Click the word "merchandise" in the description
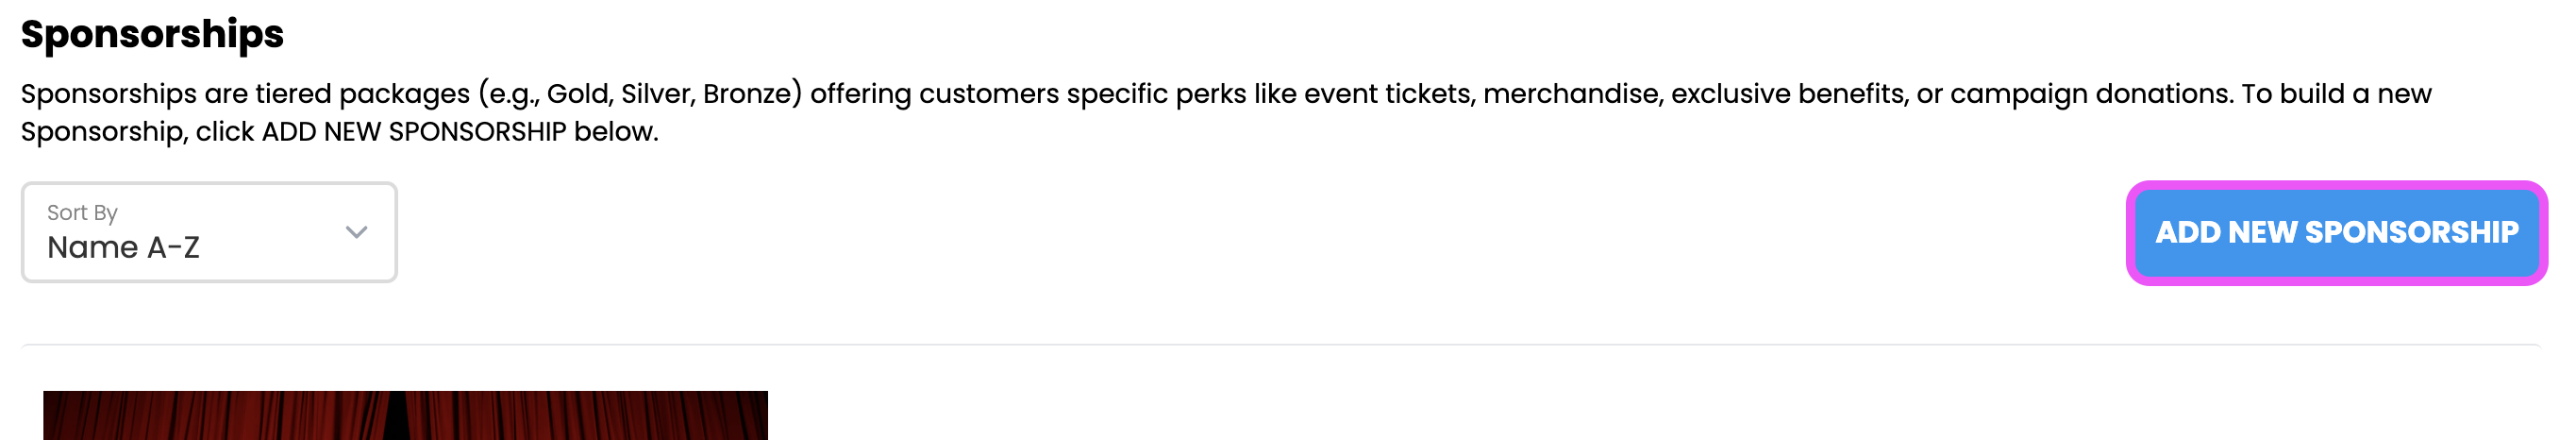Screen dimensions: 2576x440 click(x=1571, y=93)
